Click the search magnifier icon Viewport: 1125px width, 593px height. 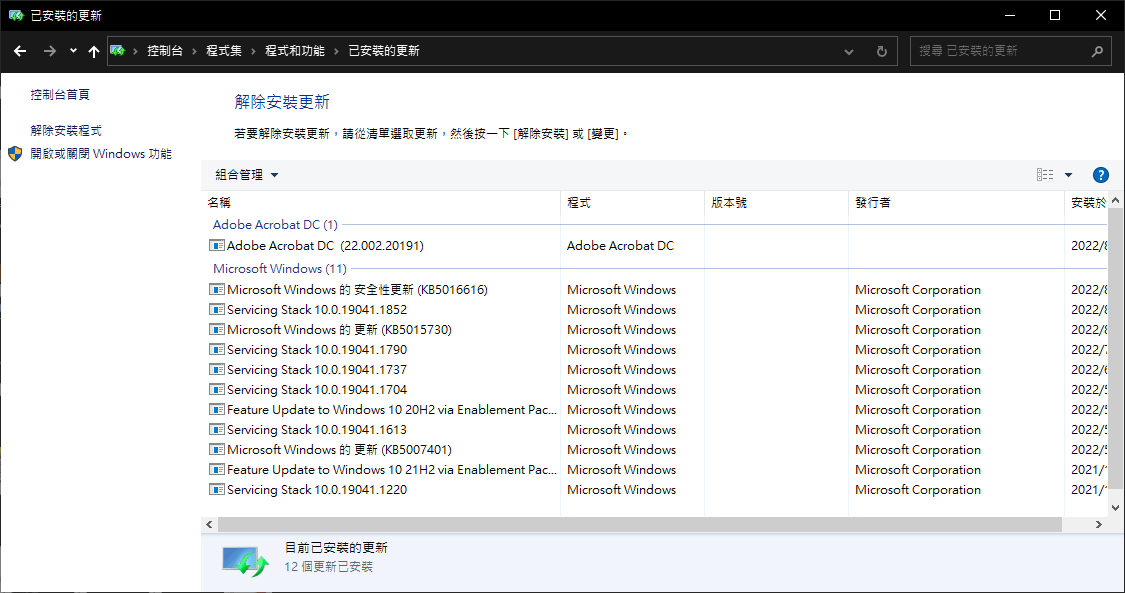[1097, 51]
